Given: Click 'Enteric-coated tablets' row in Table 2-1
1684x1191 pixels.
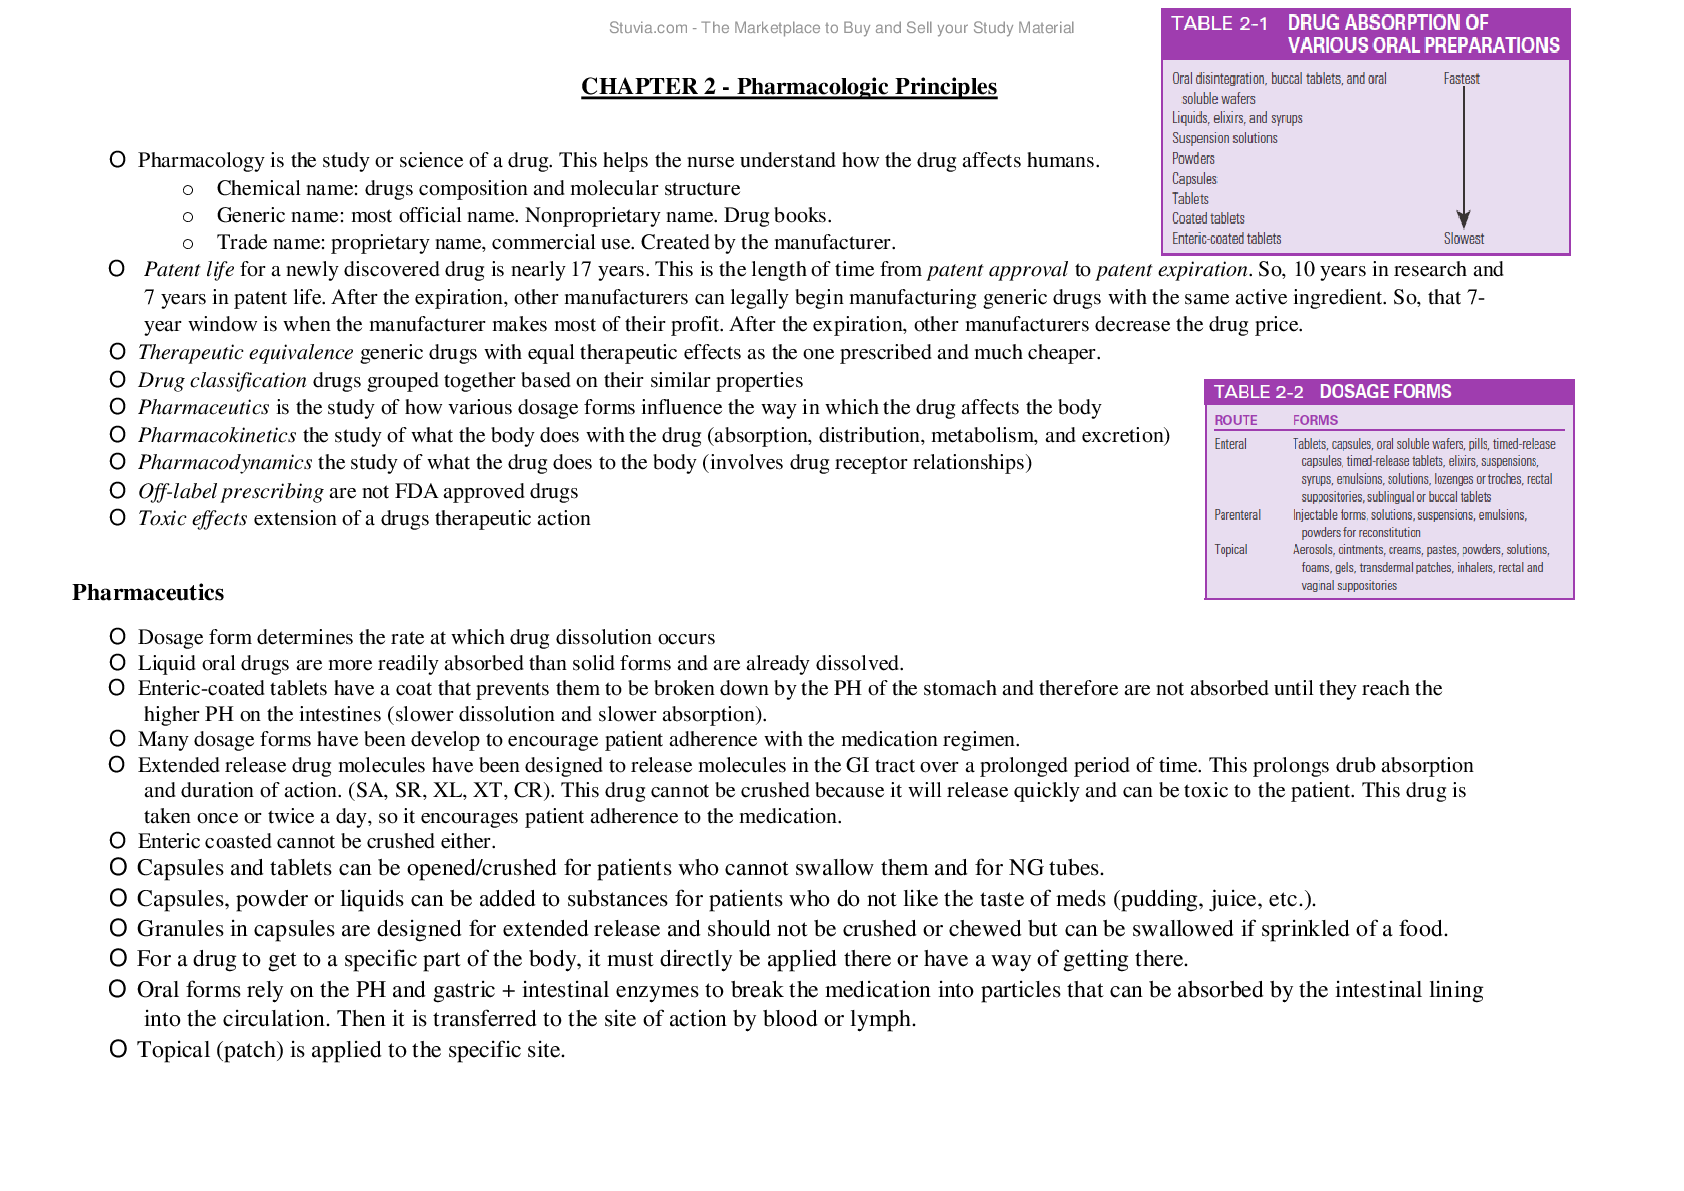Looking at the screenshot, I should coord(1226,239).
